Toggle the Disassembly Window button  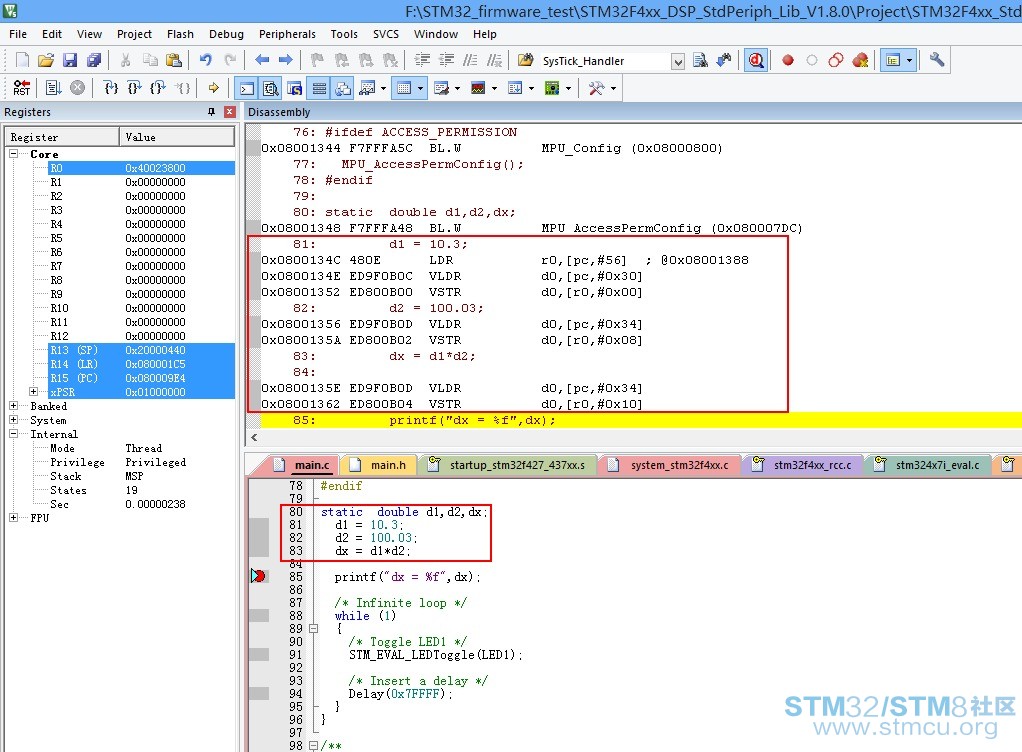[271, 88]
